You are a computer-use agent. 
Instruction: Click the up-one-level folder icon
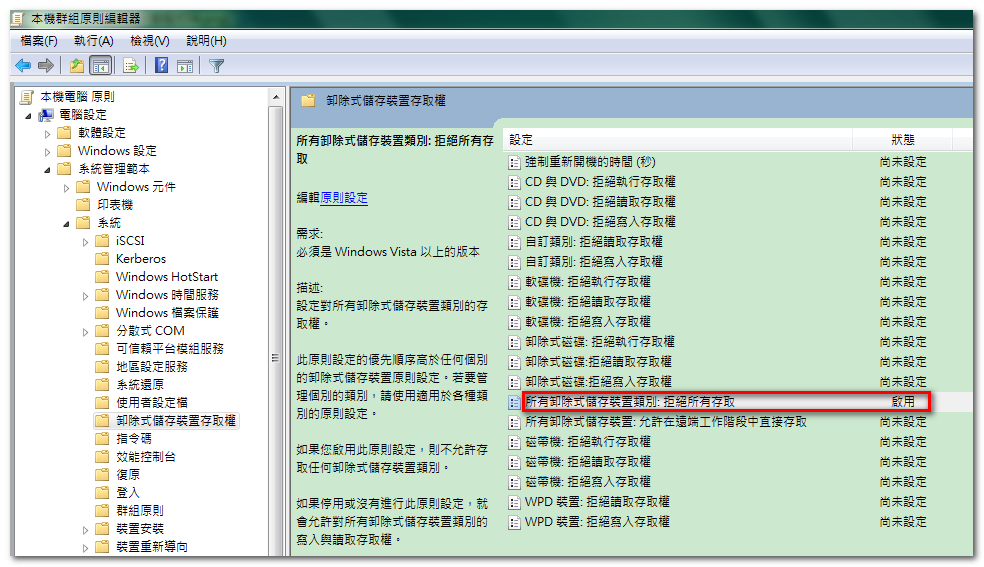(x=77, y=66)
